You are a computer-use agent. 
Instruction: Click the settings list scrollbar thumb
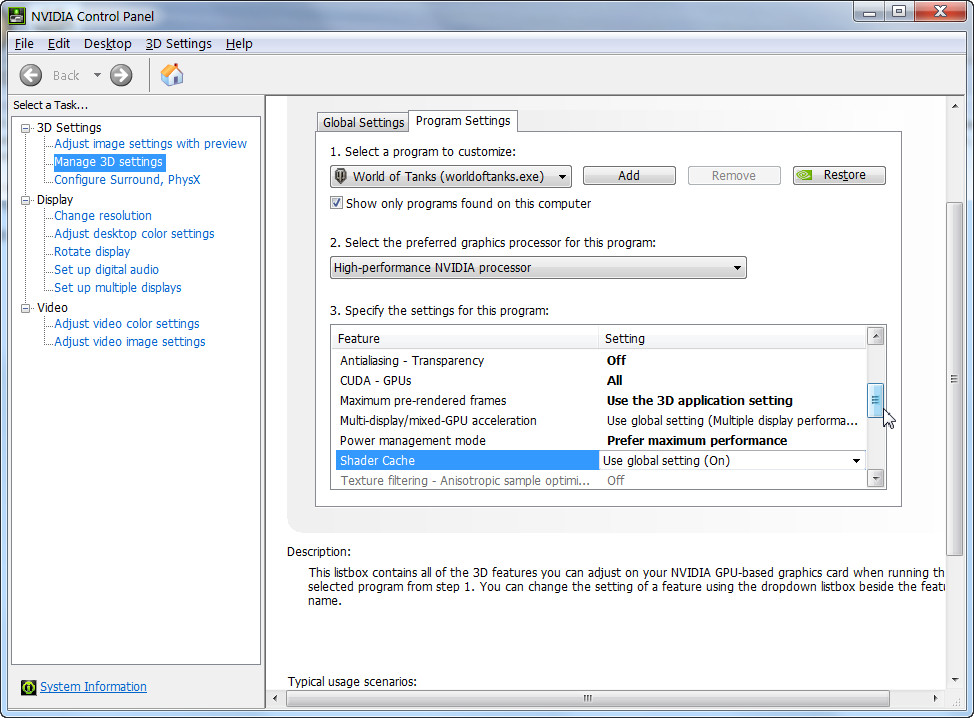pyautogui.click(x=875, y=400)
